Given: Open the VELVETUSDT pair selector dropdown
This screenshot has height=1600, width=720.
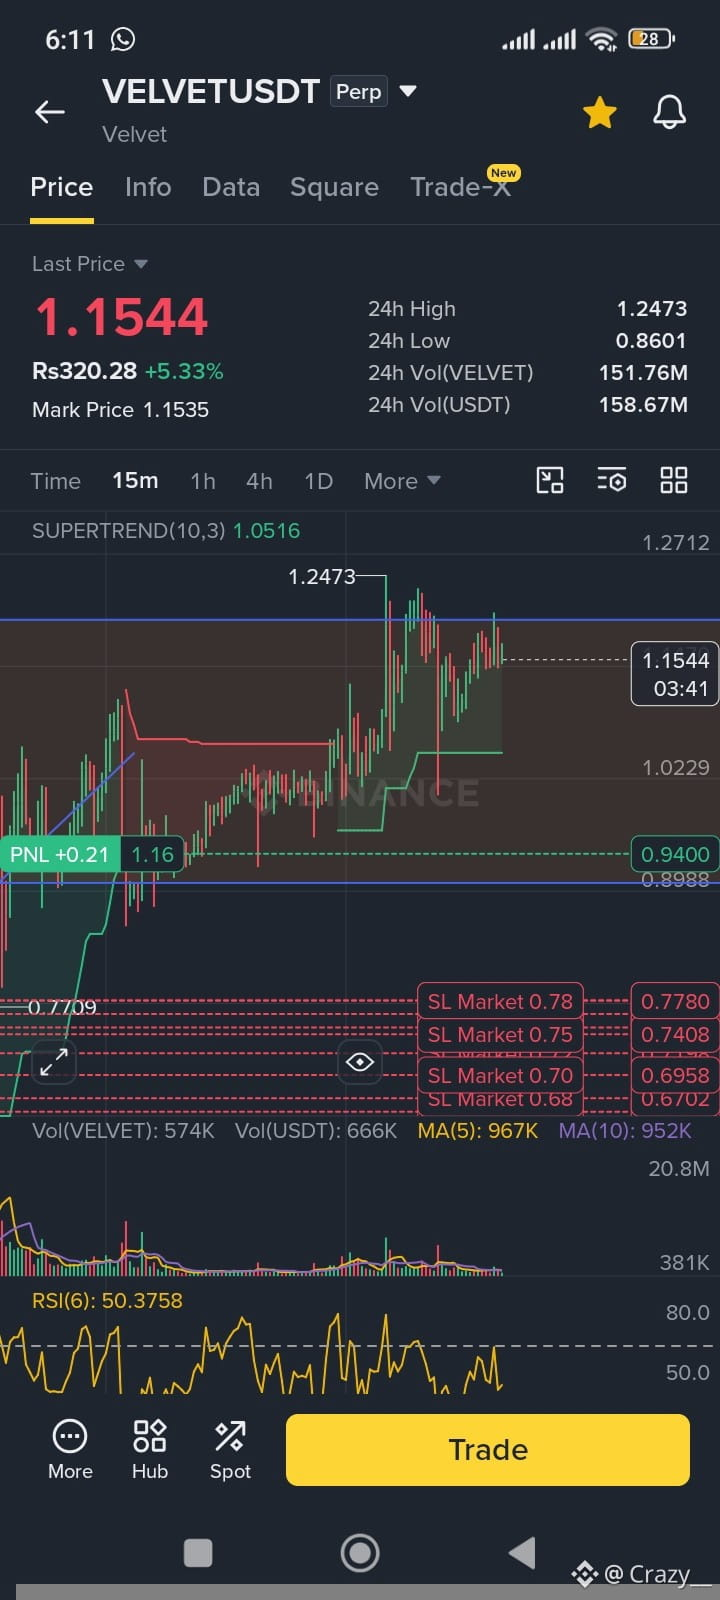Looking at the screenshot, I should 408,91.
